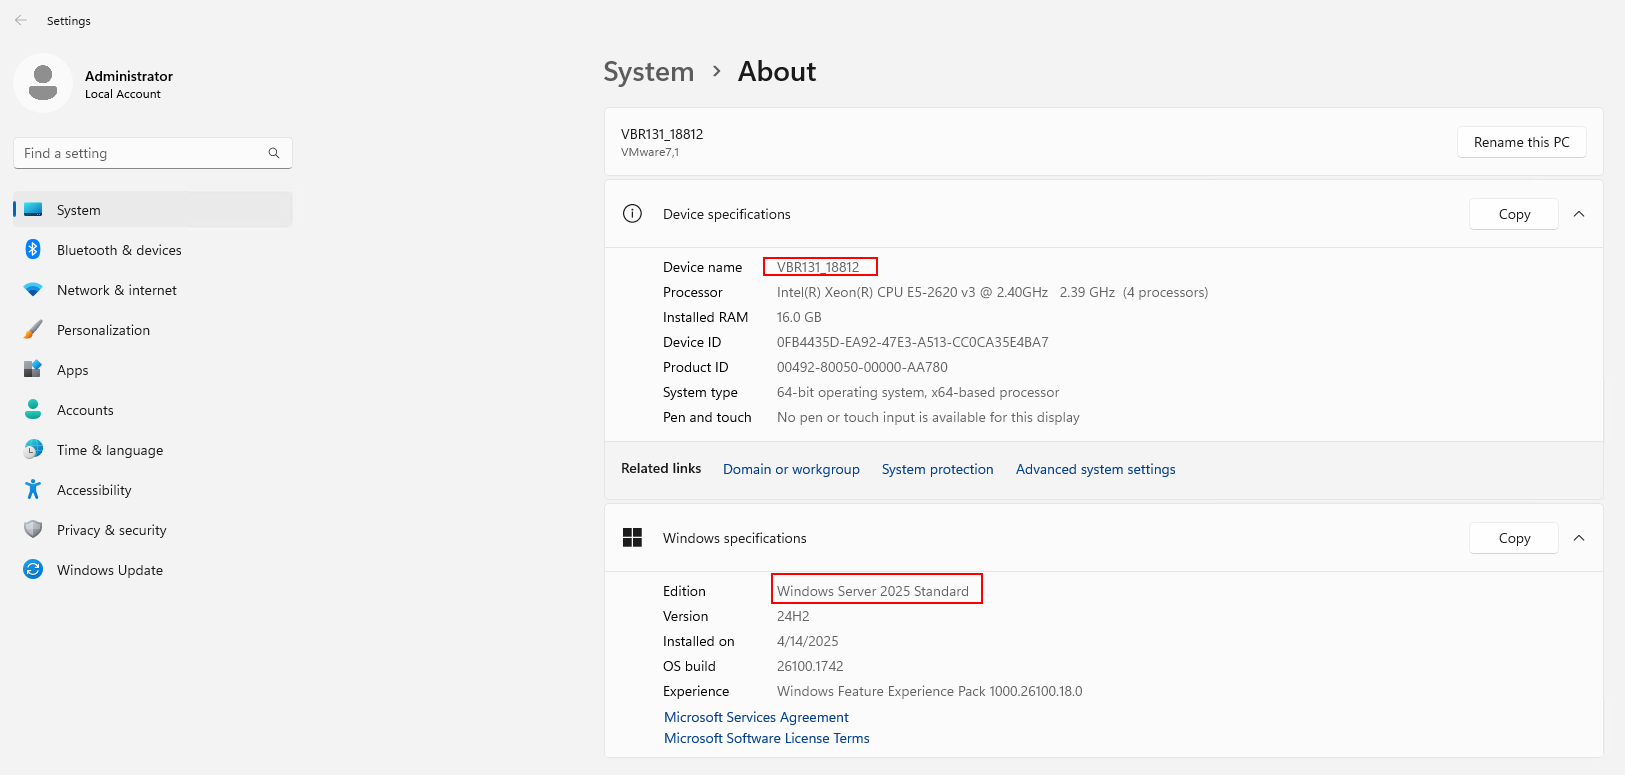Viewport: 1625px width, 775px height.
Task: Open the Personalization page
Action: click(153, 330)
